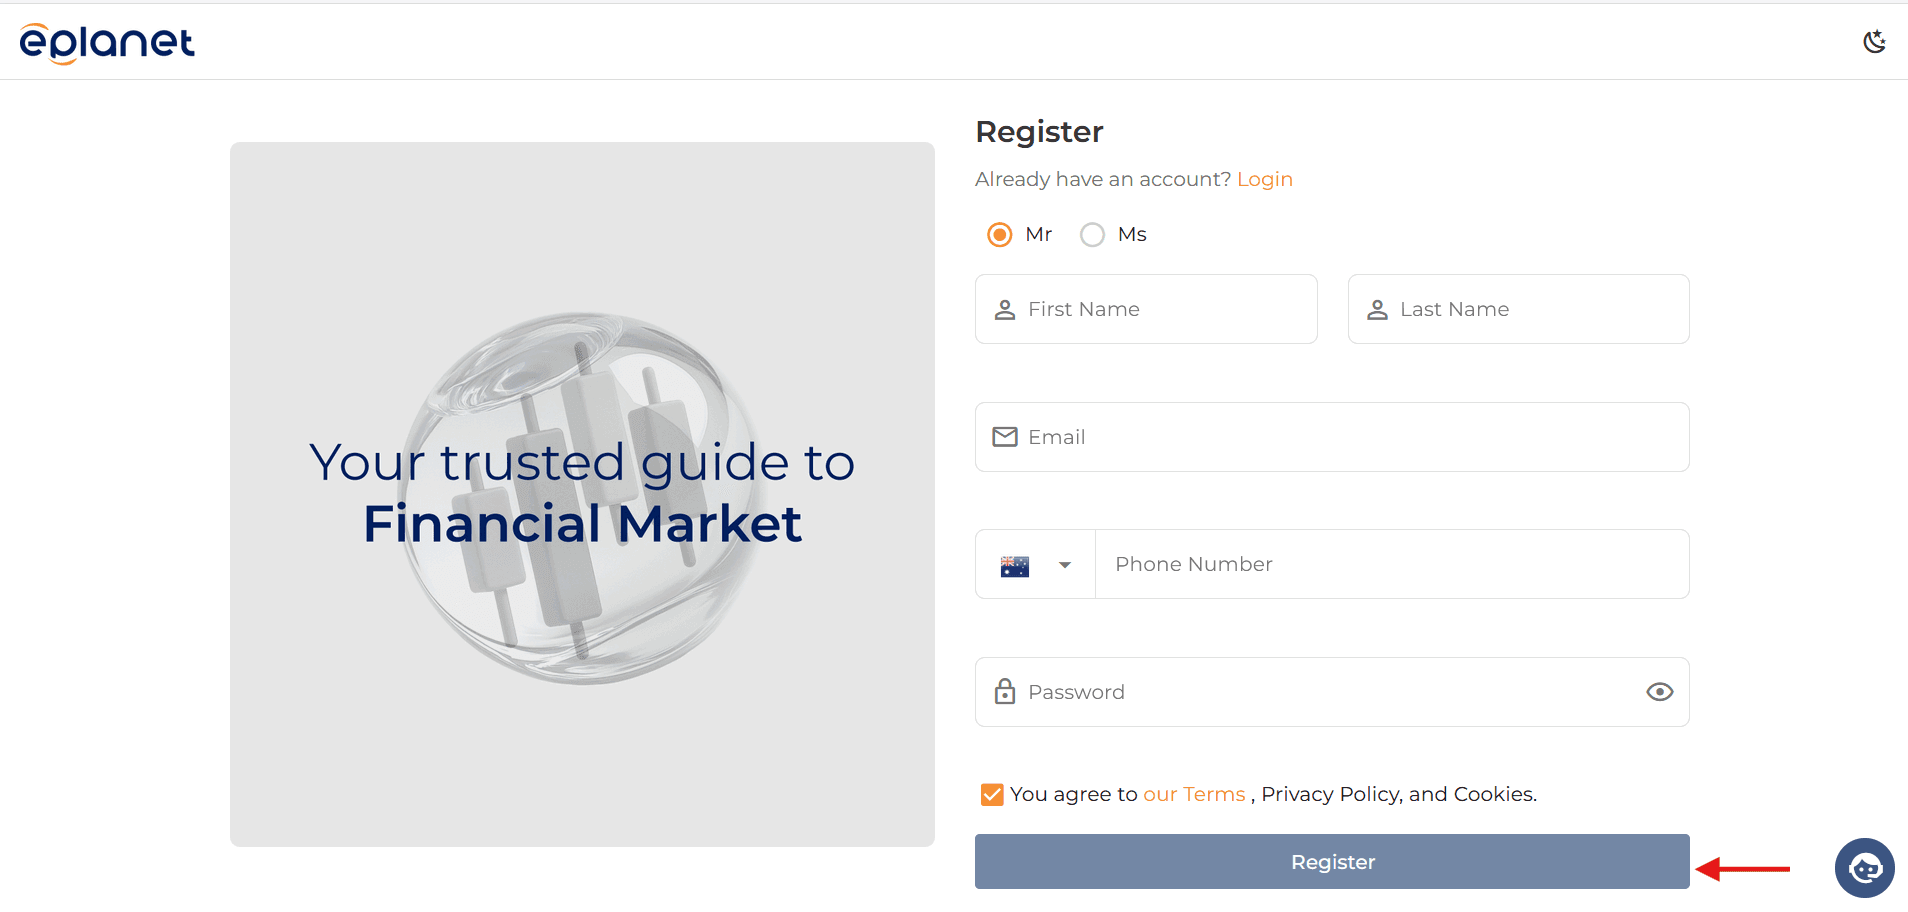Show the password using the eye toggle
This screenshot has height=912, width=1908.
point(1659,691)
